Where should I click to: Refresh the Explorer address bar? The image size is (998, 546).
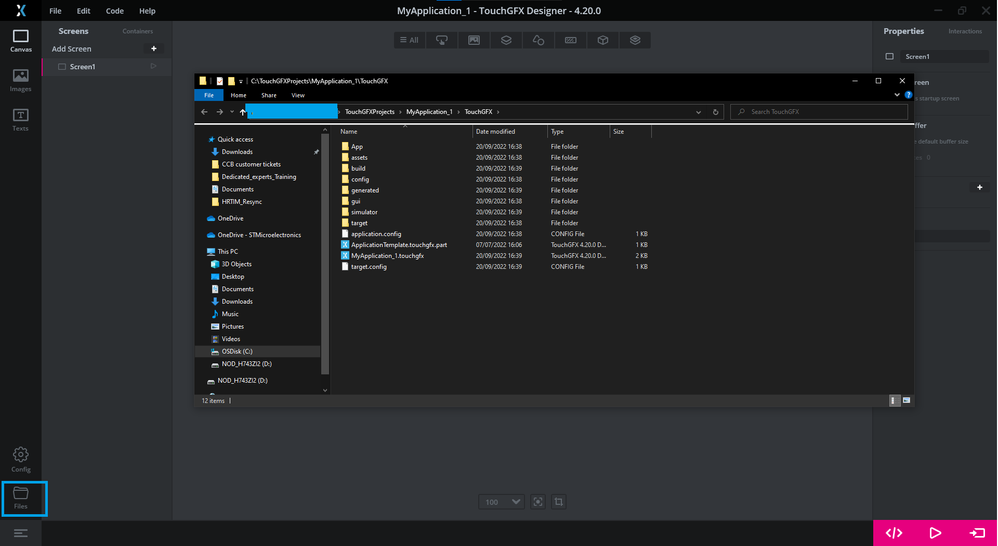click(715, 112)
